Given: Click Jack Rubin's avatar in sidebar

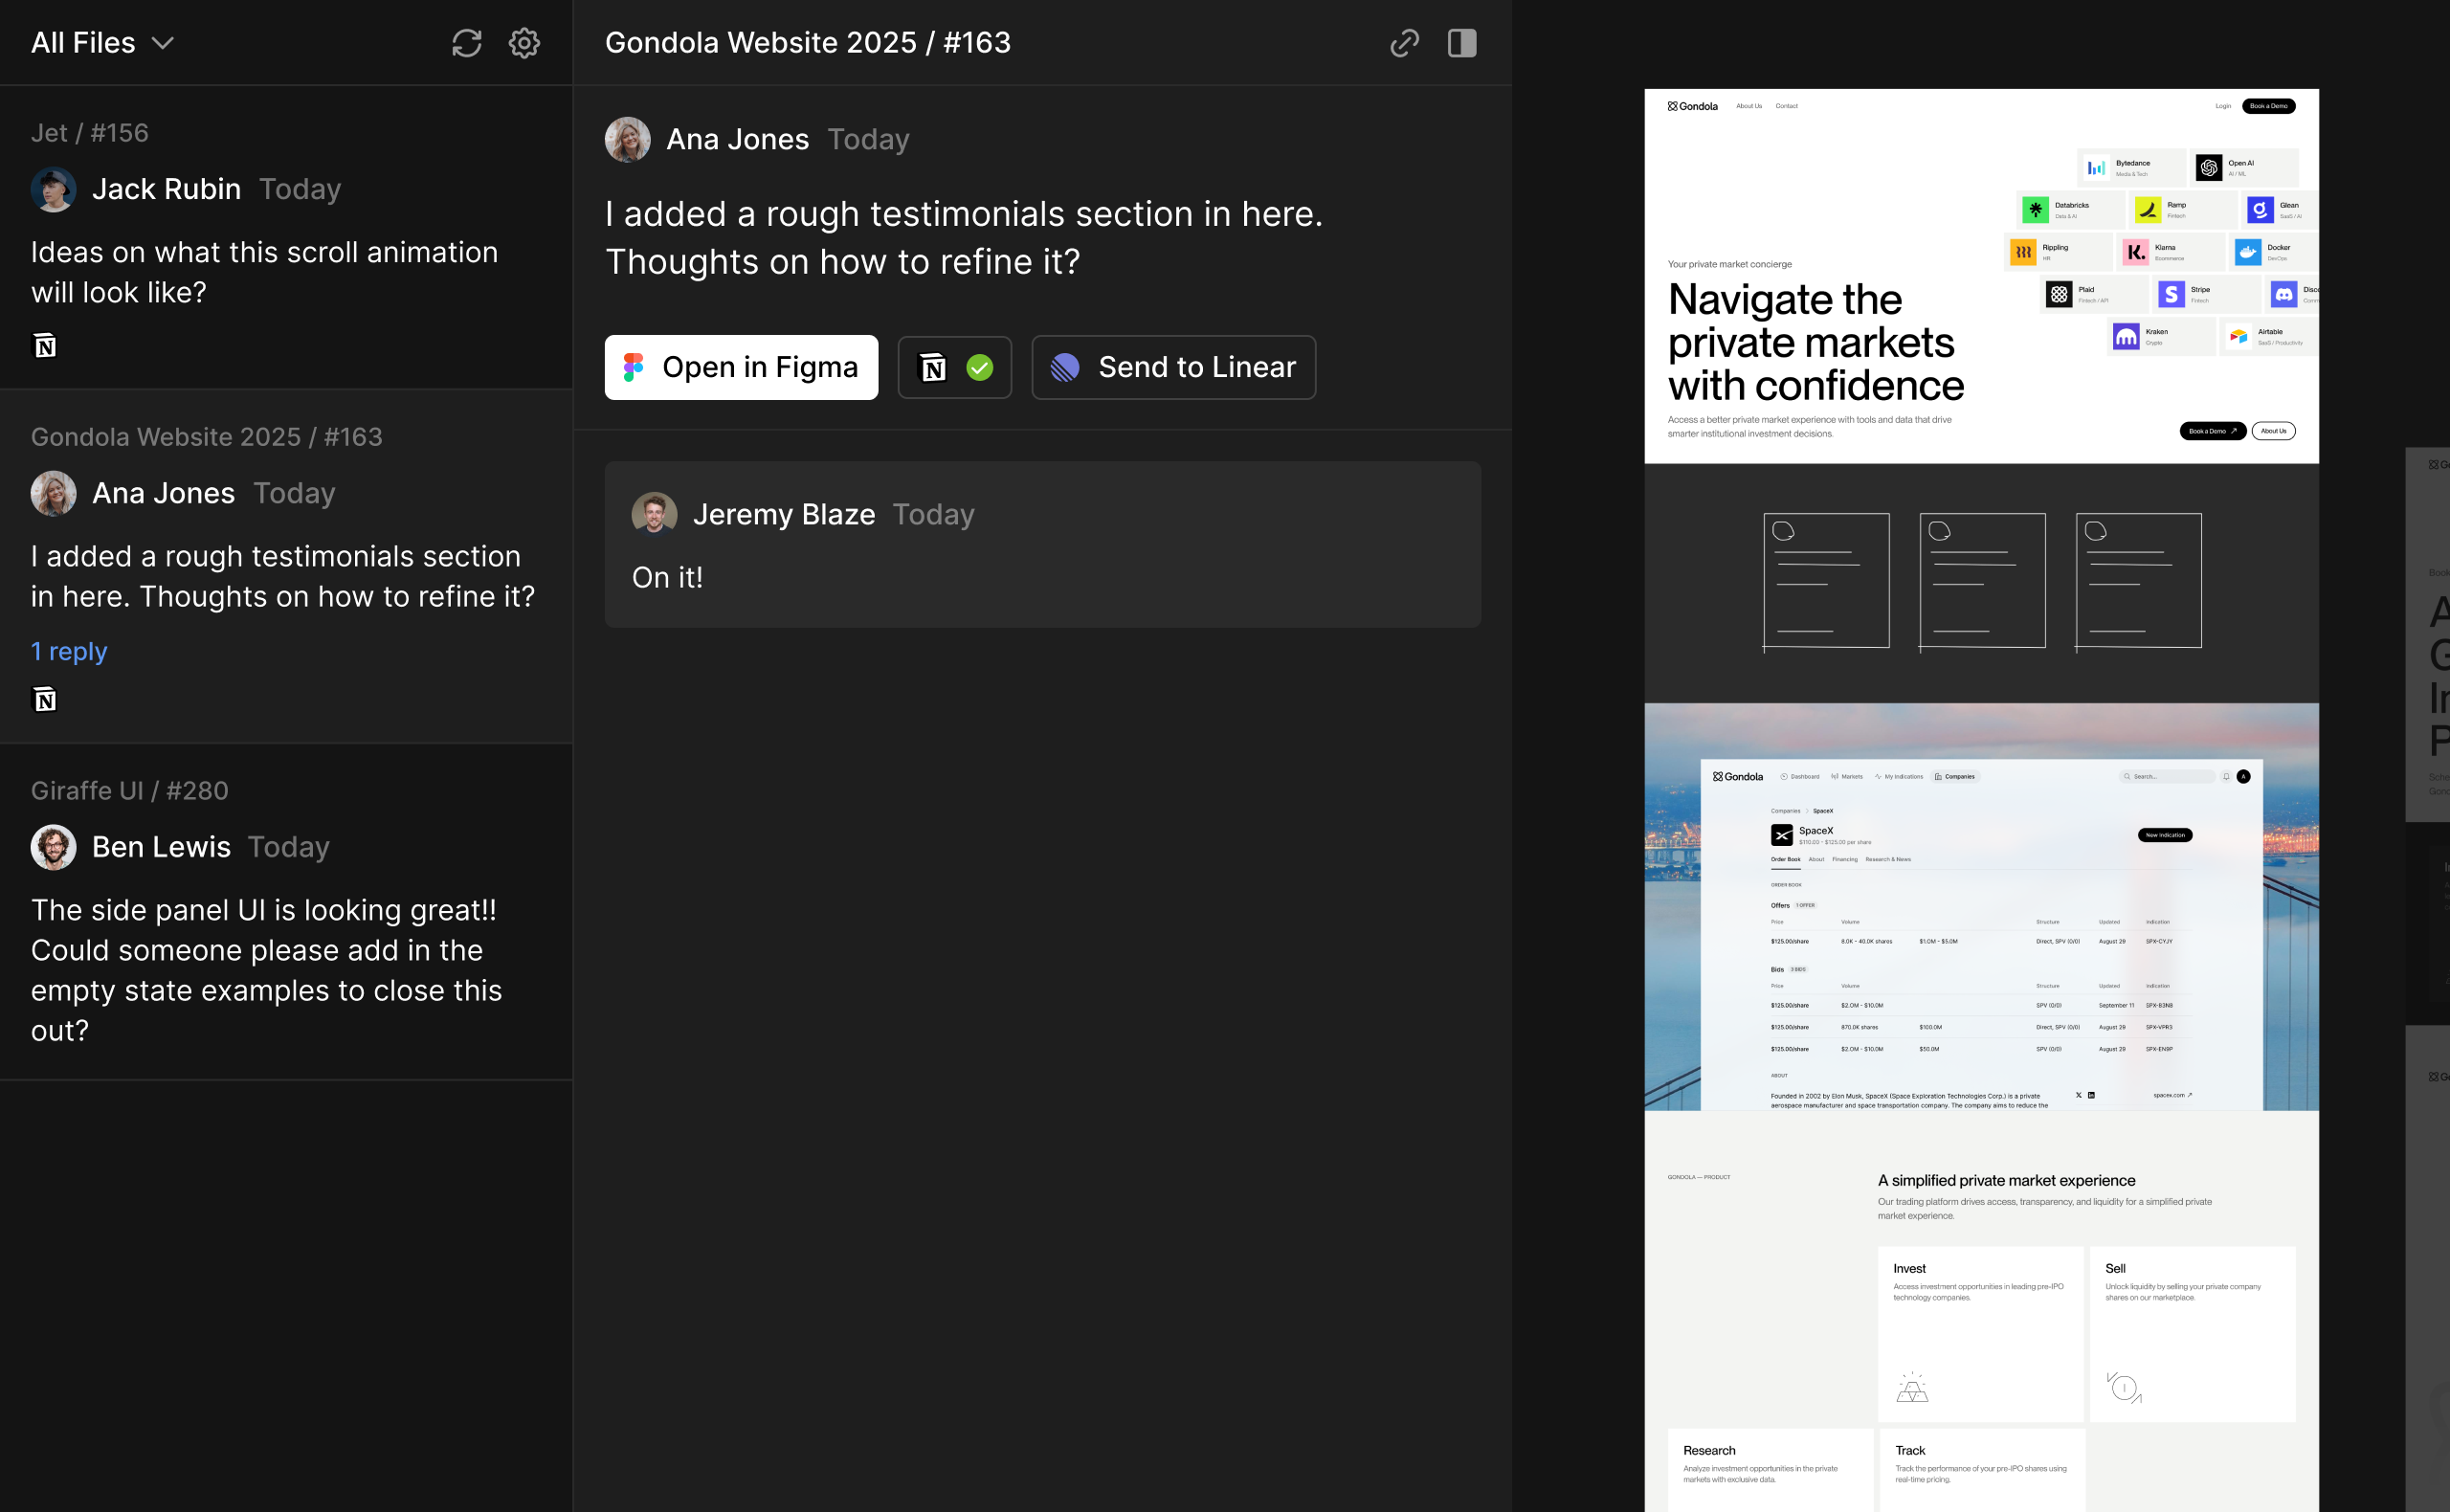Looking at the screenshot, I should [54, 189].
